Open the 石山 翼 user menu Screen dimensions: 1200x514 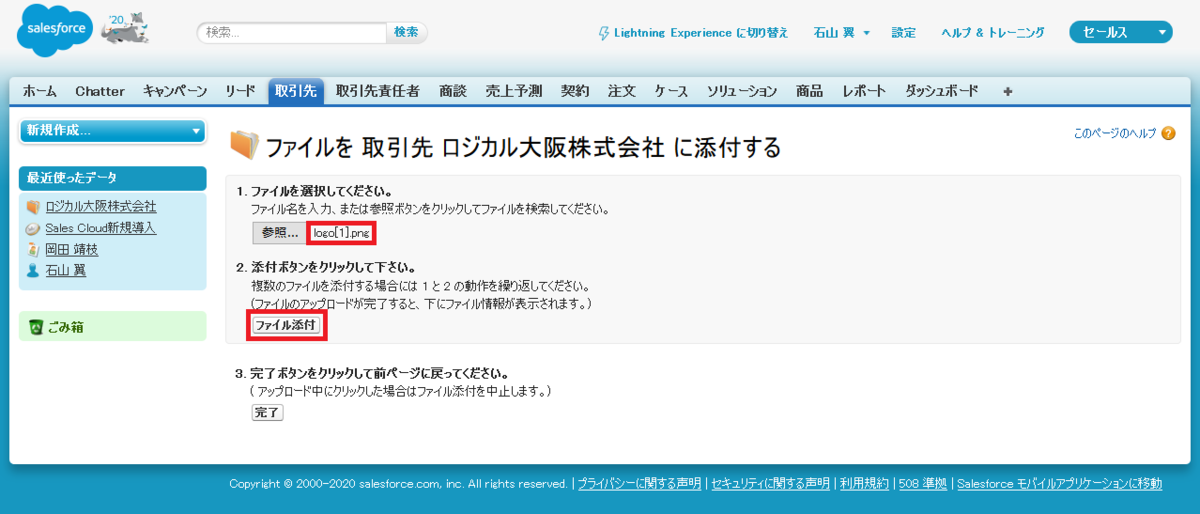[842, 33]
